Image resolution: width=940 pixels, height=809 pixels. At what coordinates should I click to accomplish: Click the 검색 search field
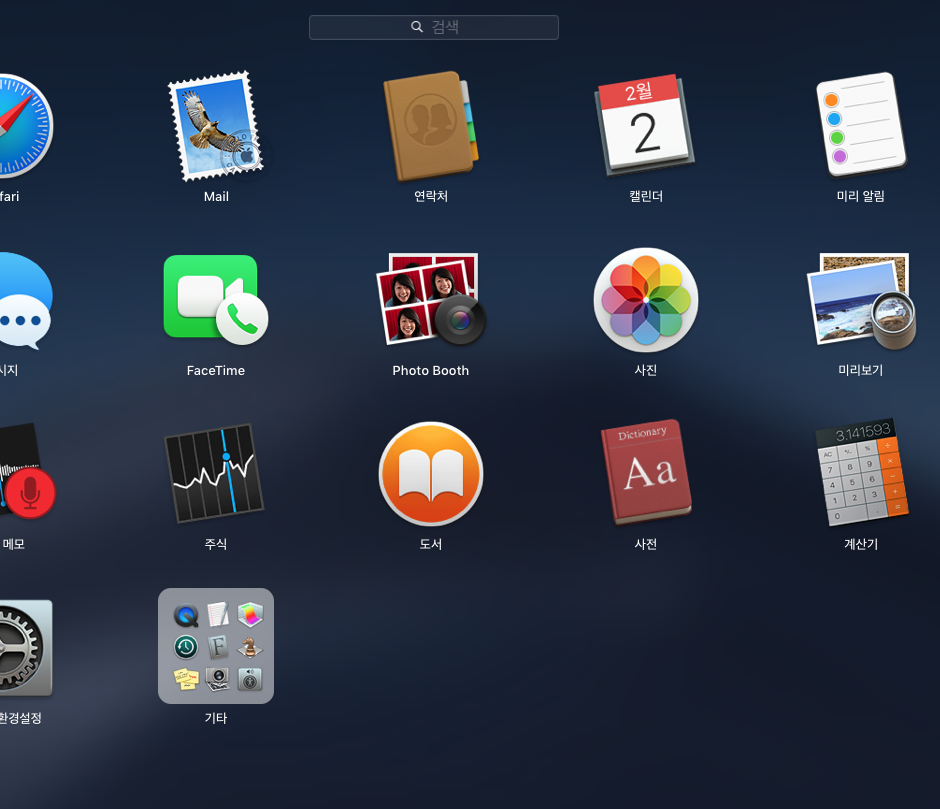[x=434, y=27]
